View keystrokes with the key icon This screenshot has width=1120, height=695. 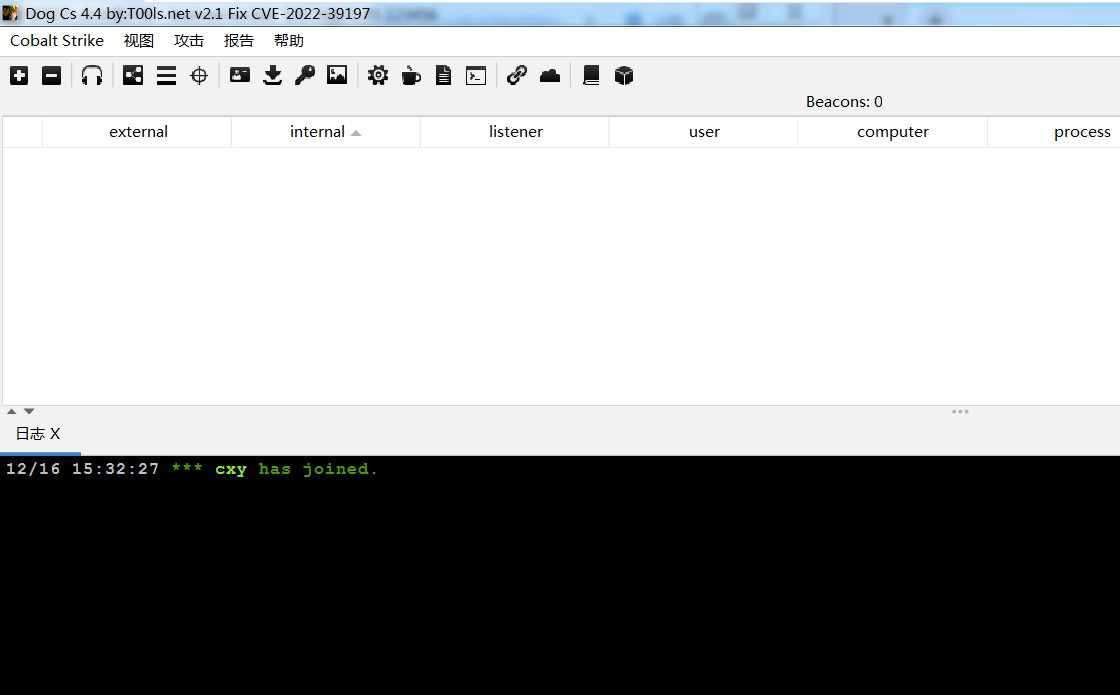click(x=305, y=76)
